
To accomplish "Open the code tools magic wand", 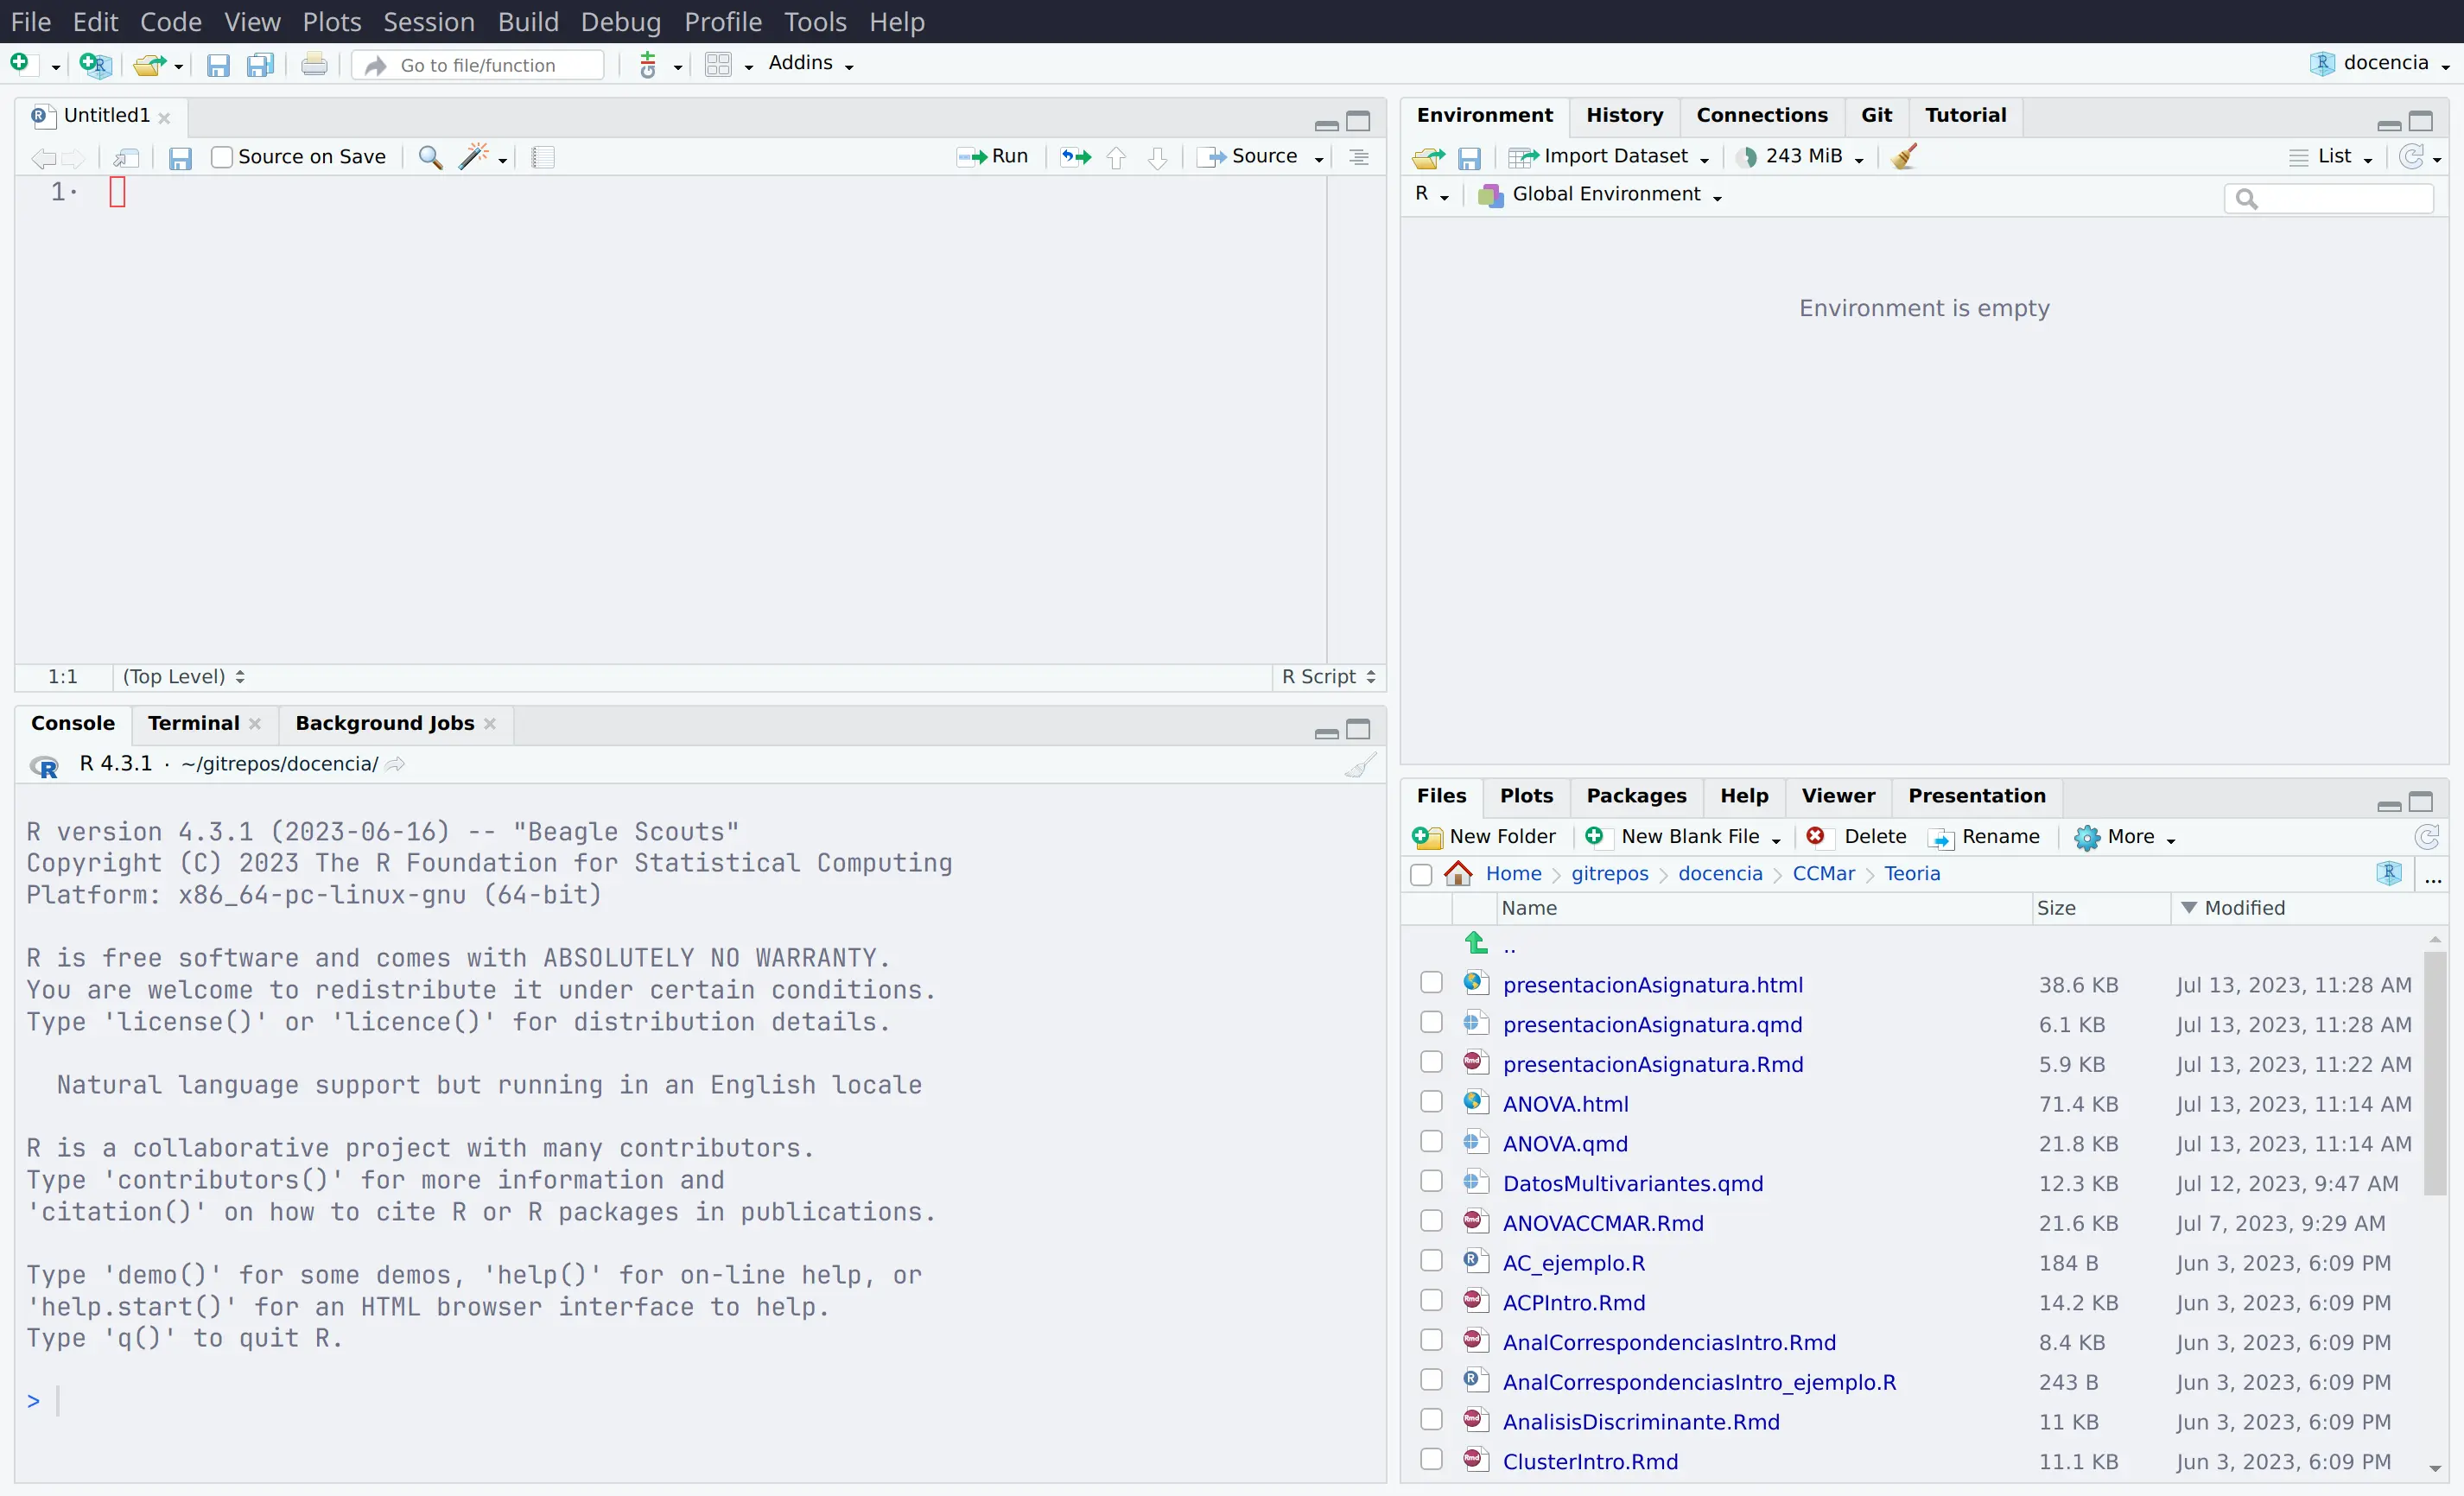I will 474,157.
